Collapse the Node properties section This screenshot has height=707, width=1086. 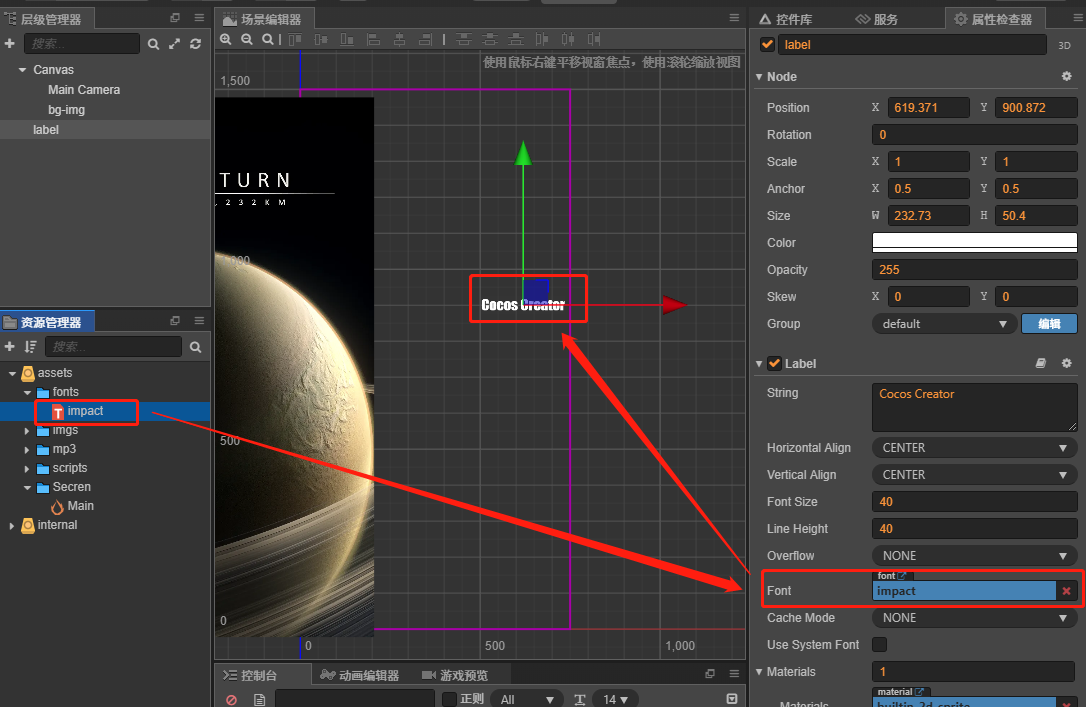[759, 77]
